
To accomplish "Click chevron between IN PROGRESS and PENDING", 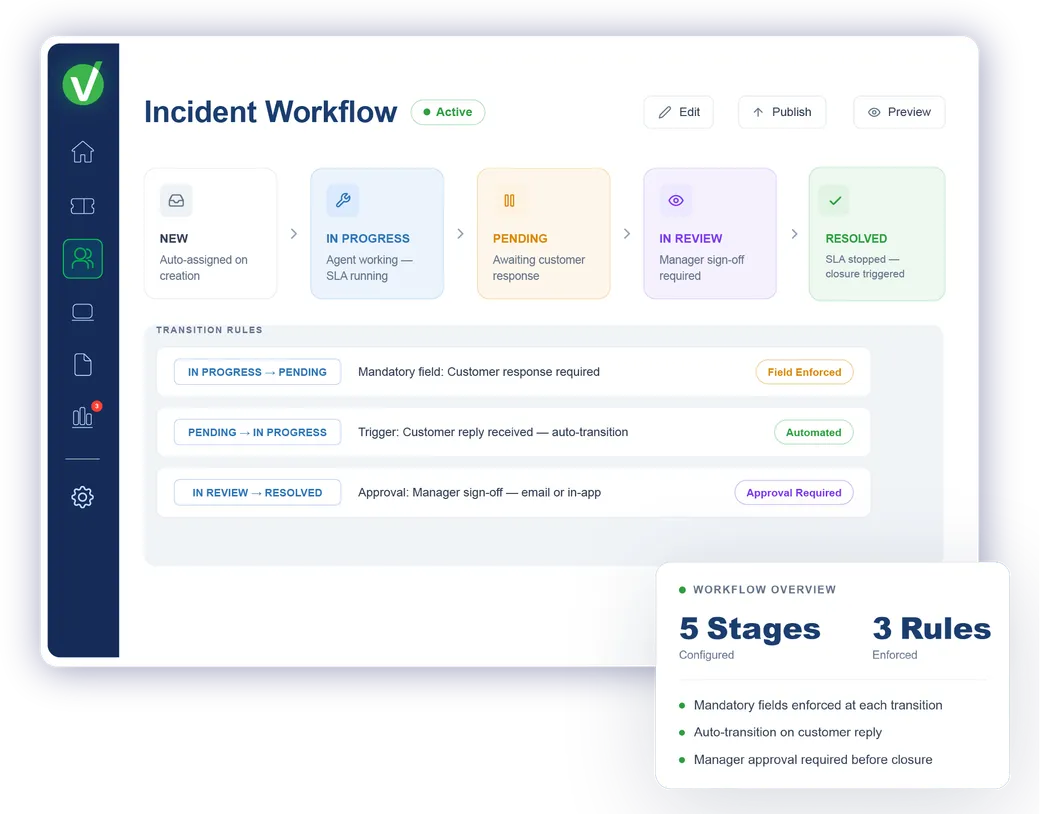I will 460,234.
